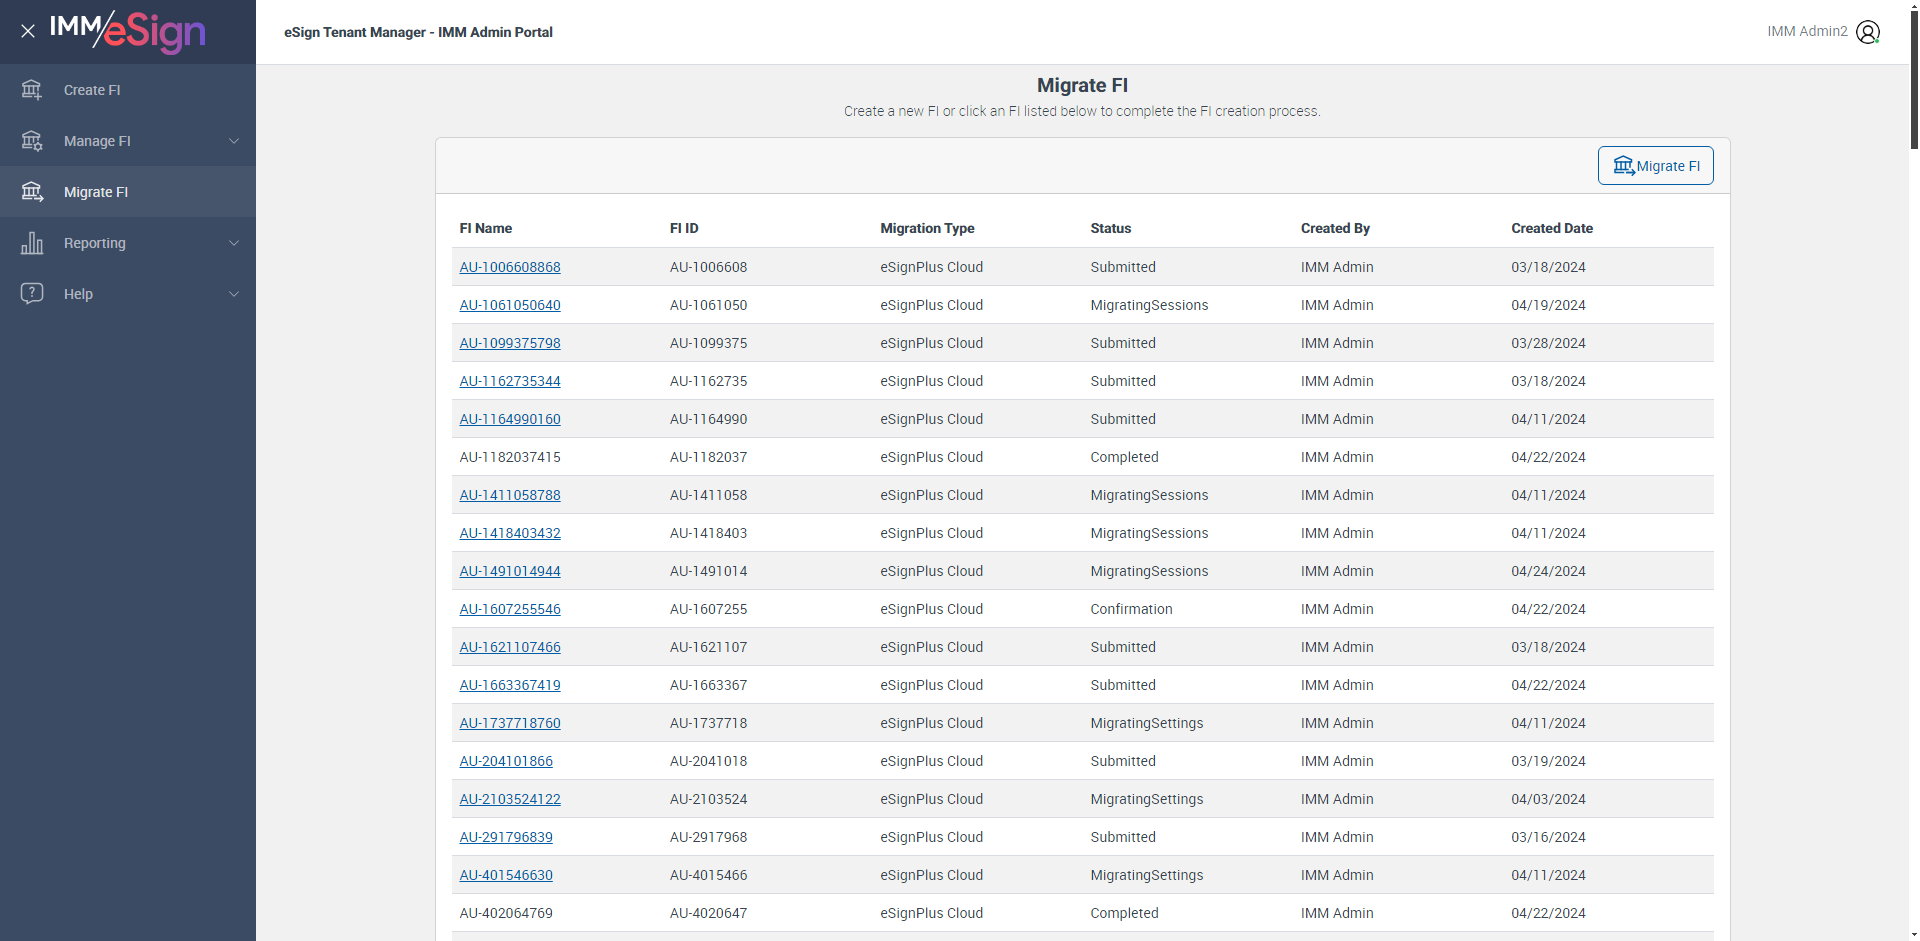Select the completed FI name AU-1182037415
The image size is (1920, 941).
click(510, 457)
